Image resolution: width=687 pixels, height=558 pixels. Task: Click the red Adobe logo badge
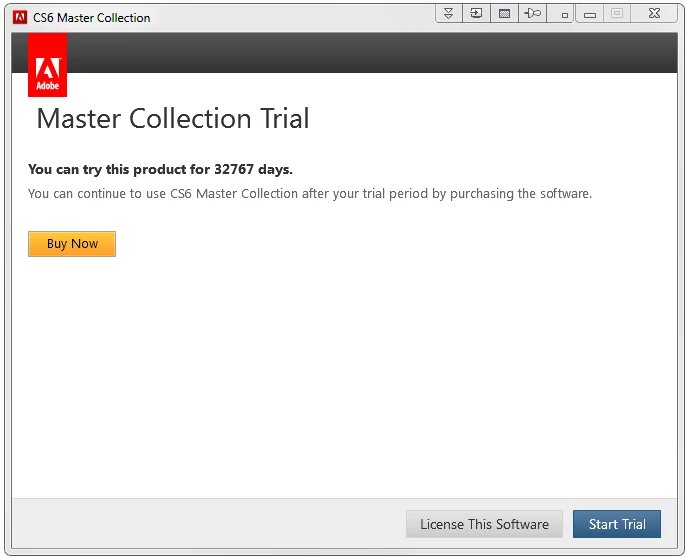[47, 65]
